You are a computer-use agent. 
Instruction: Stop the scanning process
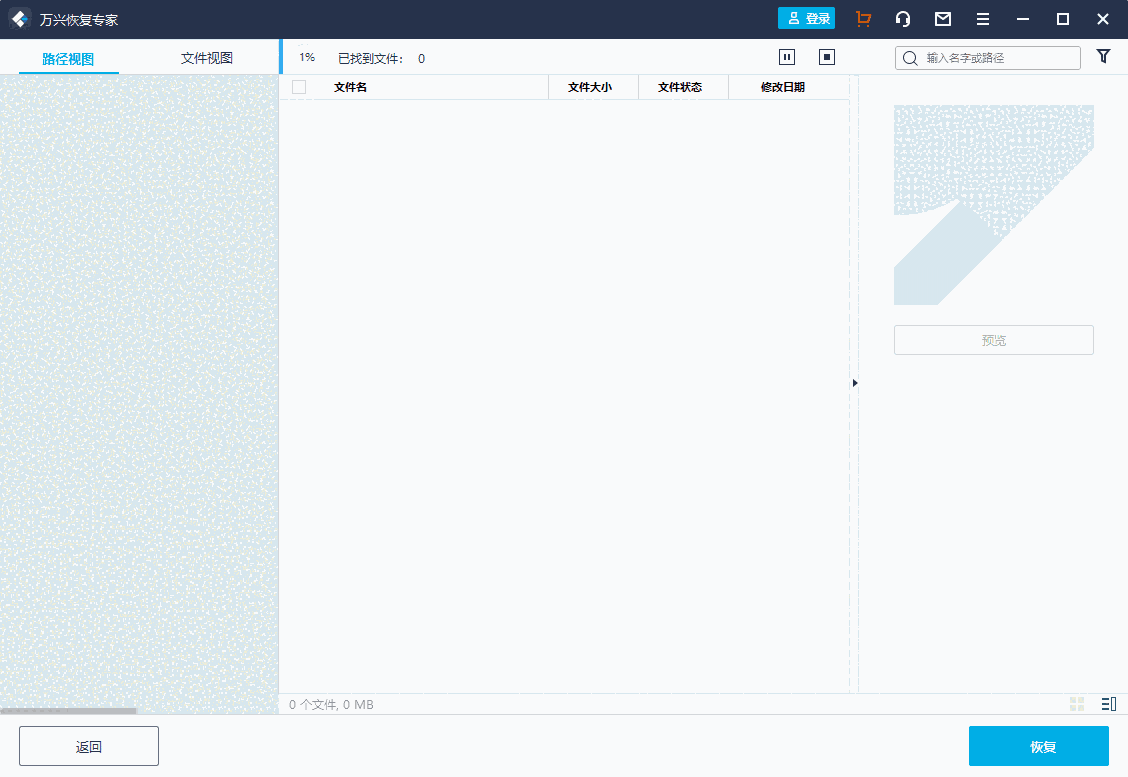pos(827,58)
